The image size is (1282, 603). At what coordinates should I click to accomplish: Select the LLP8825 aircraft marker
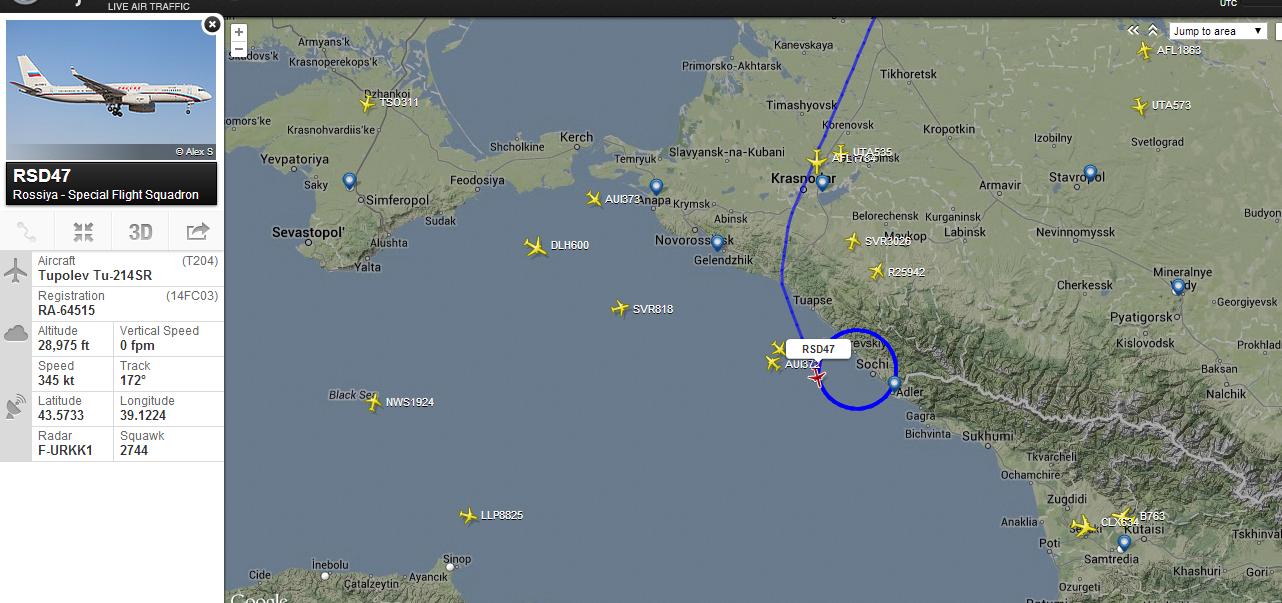[468, 516]
